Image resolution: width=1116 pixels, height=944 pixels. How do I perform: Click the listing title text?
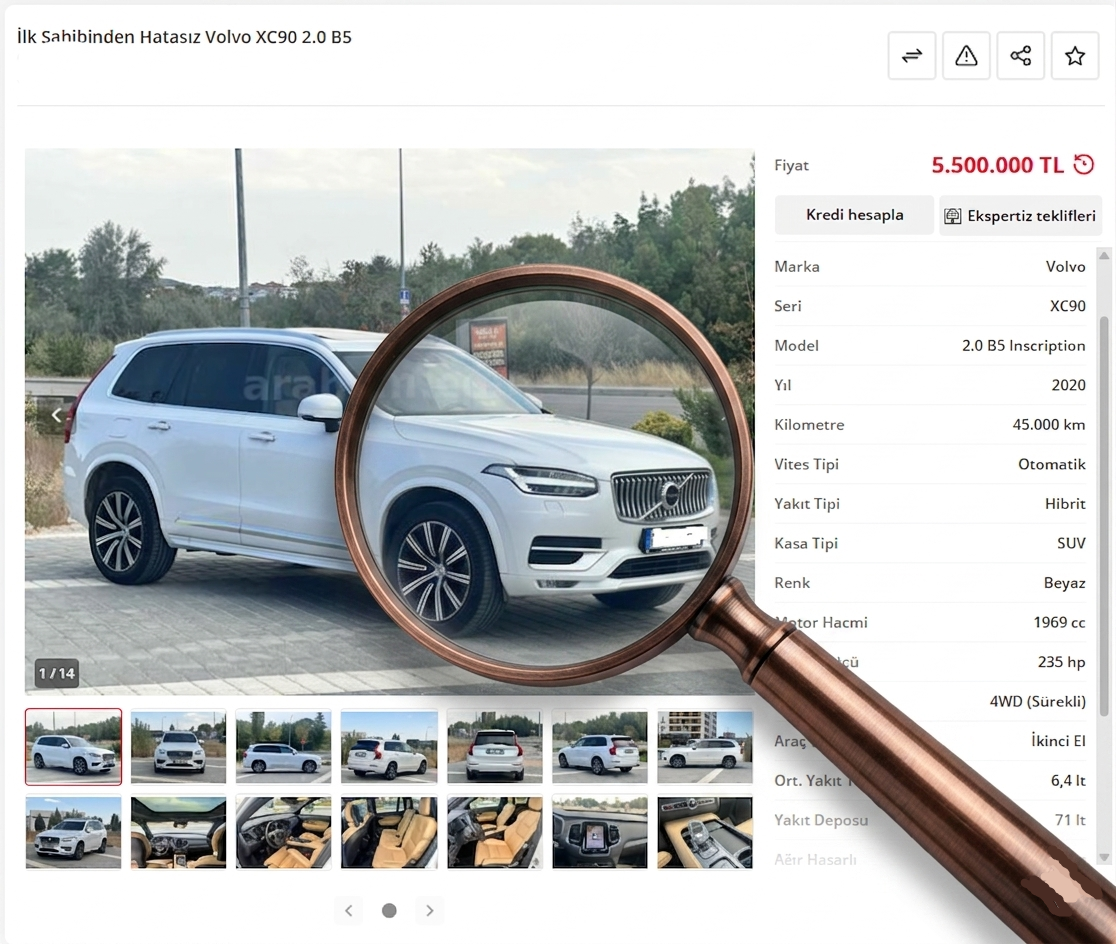click(184, 37)
